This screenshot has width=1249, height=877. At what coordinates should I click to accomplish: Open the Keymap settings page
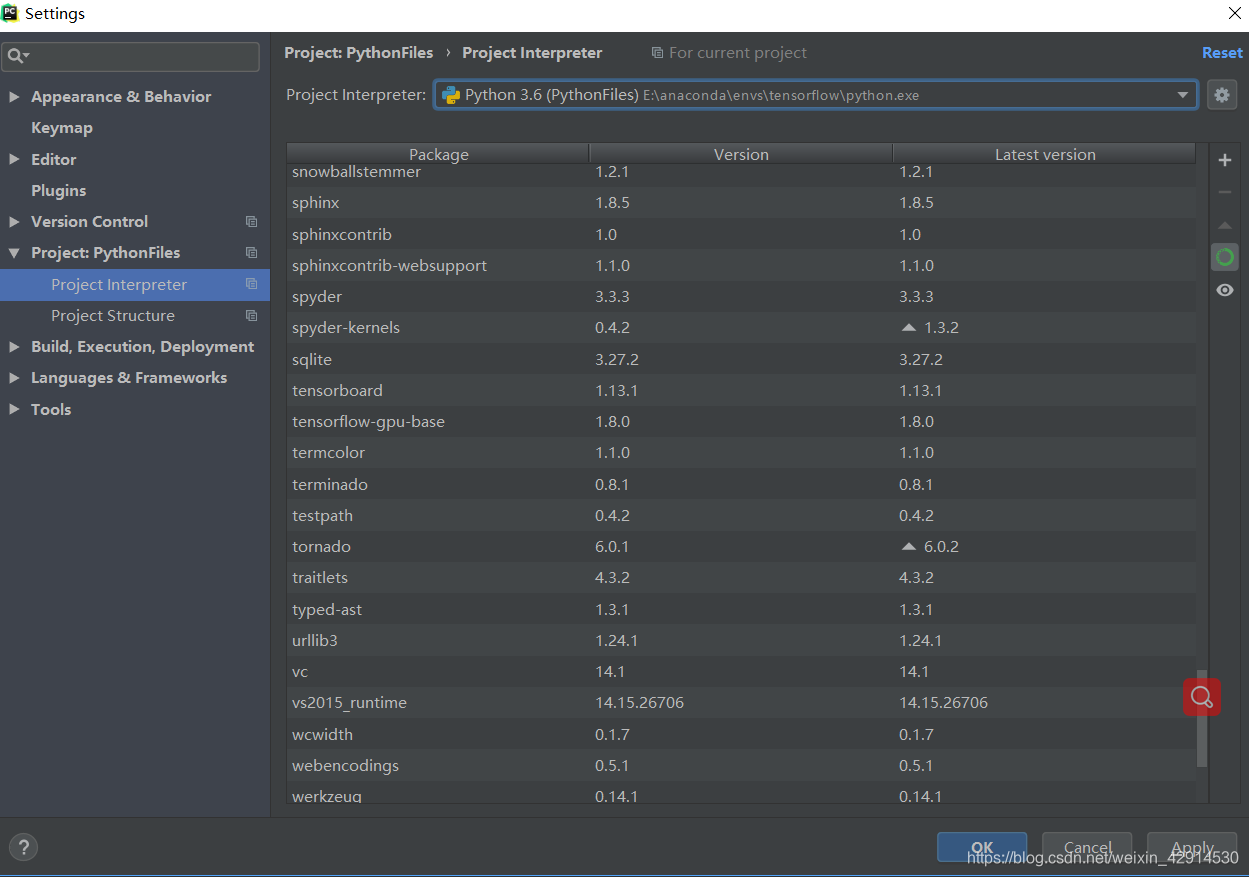[62, 128]
